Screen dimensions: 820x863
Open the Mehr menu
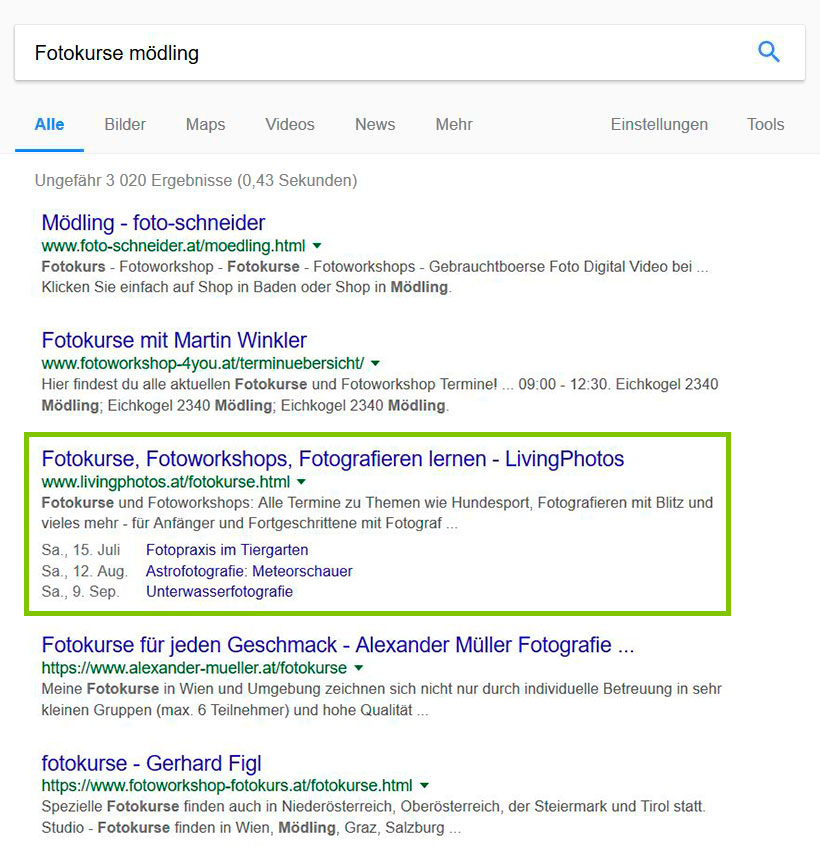tap(454, 124)
